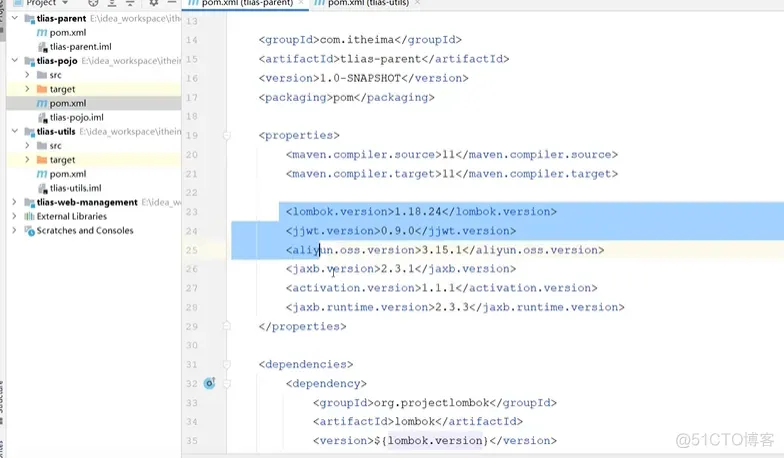
Task: Click the tlias-pojo.iml file icon
Action: [x=42, y=118]
